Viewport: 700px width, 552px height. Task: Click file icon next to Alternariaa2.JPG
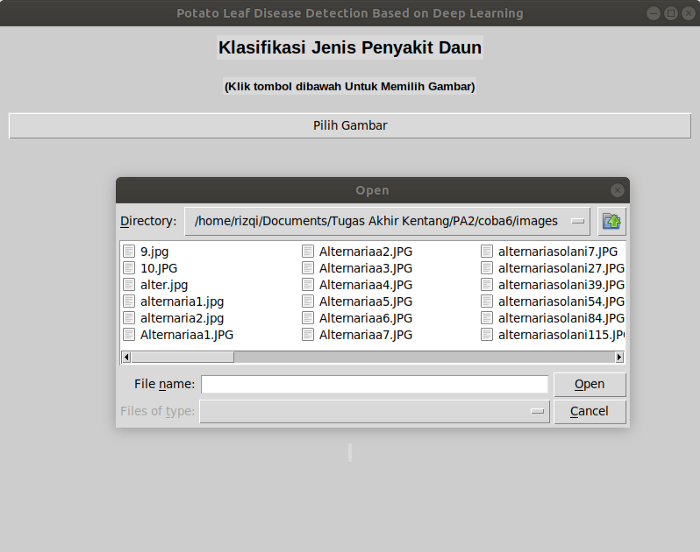coord(308,252)
